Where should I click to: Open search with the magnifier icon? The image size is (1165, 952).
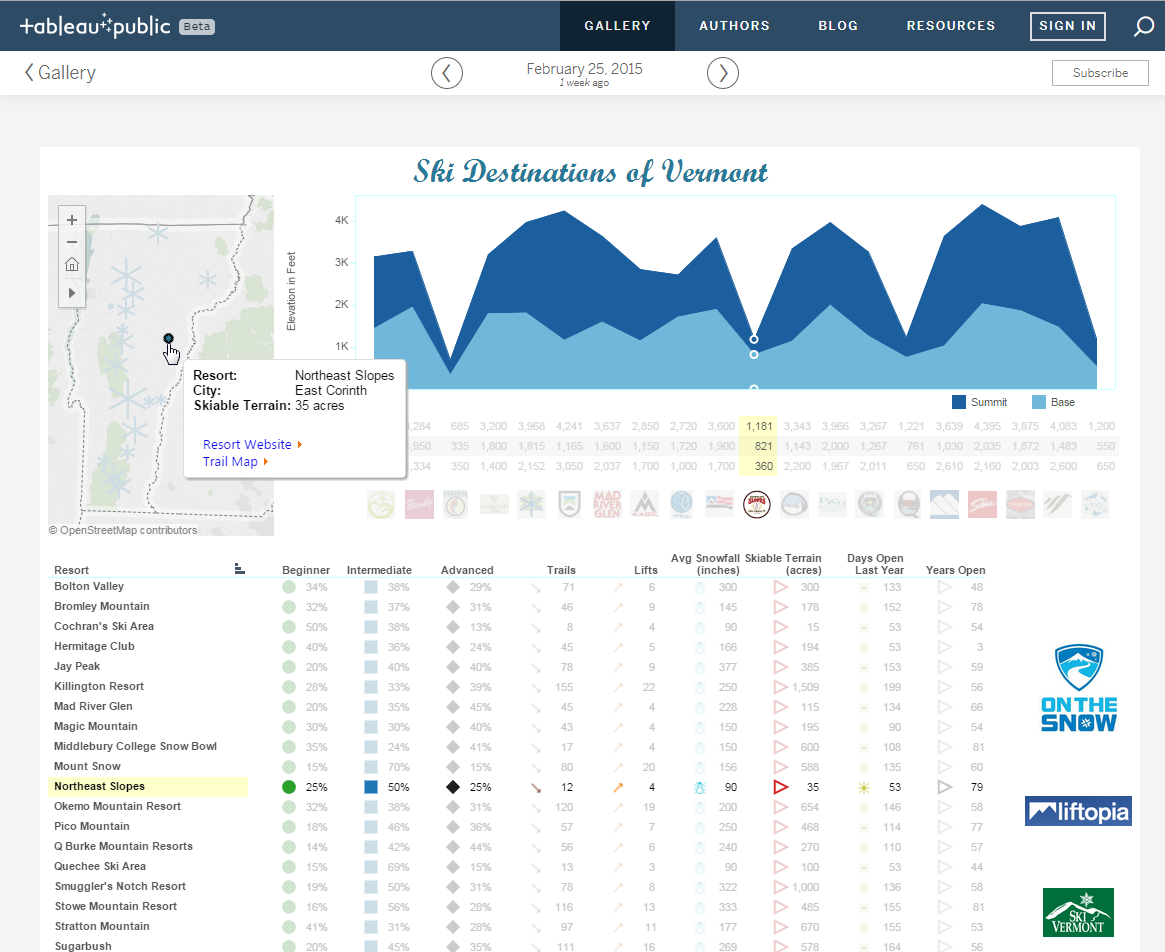(1143, 25)
